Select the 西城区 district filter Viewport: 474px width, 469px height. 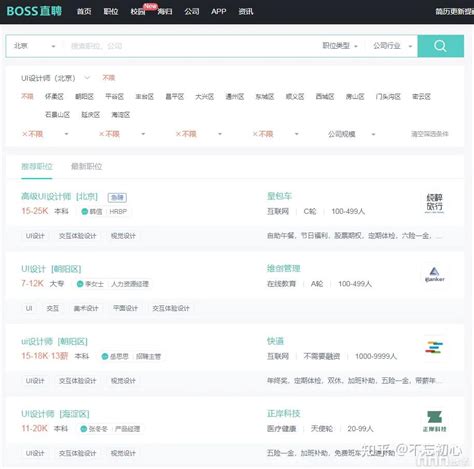tap(325, 97)
